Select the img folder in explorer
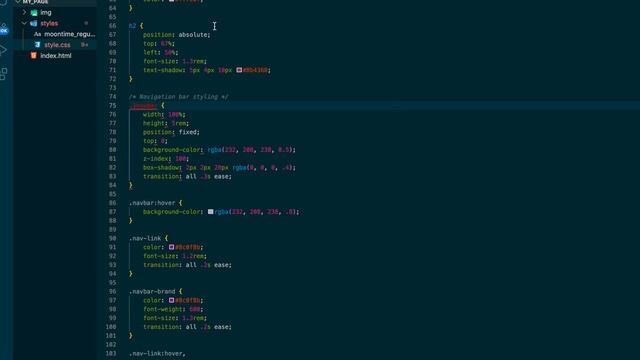Viewport: 640px width, 360px height. tap(46, 13)
